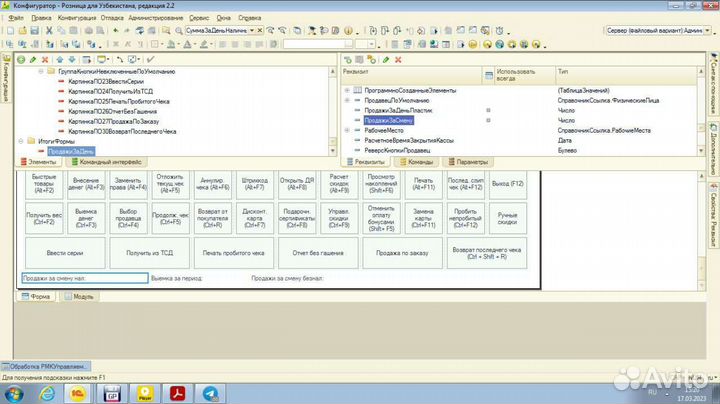Open Internet Explorer from the taskbar

point(46,394)
